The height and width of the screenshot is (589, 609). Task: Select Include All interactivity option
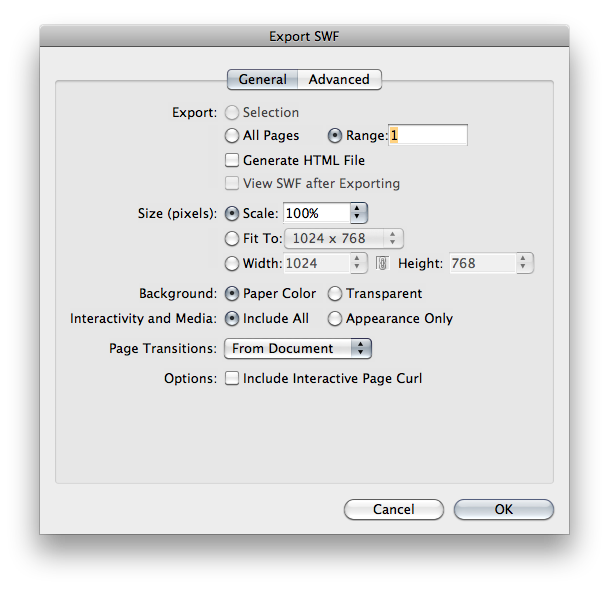[x=233, y=319]
